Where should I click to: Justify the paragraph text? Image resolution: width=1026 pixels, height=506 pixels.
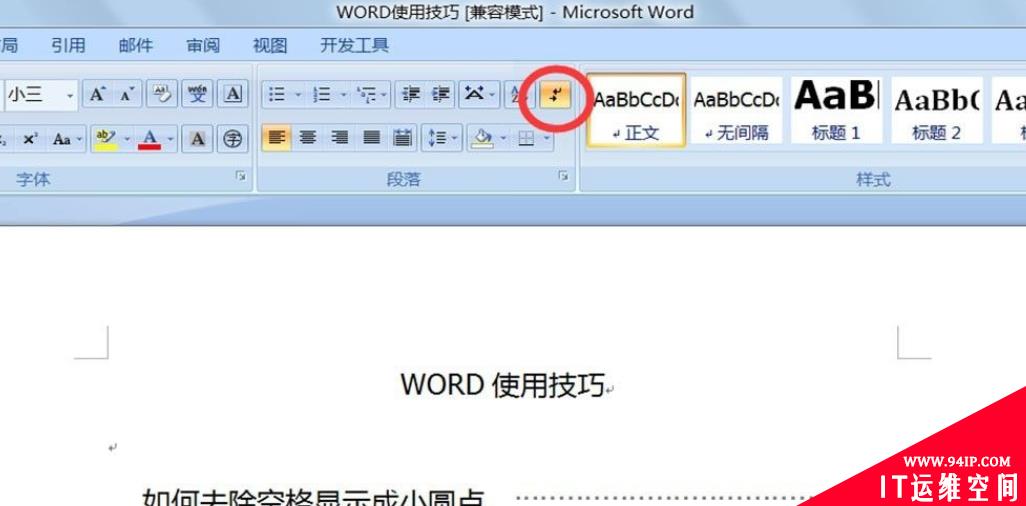[371, 138]
